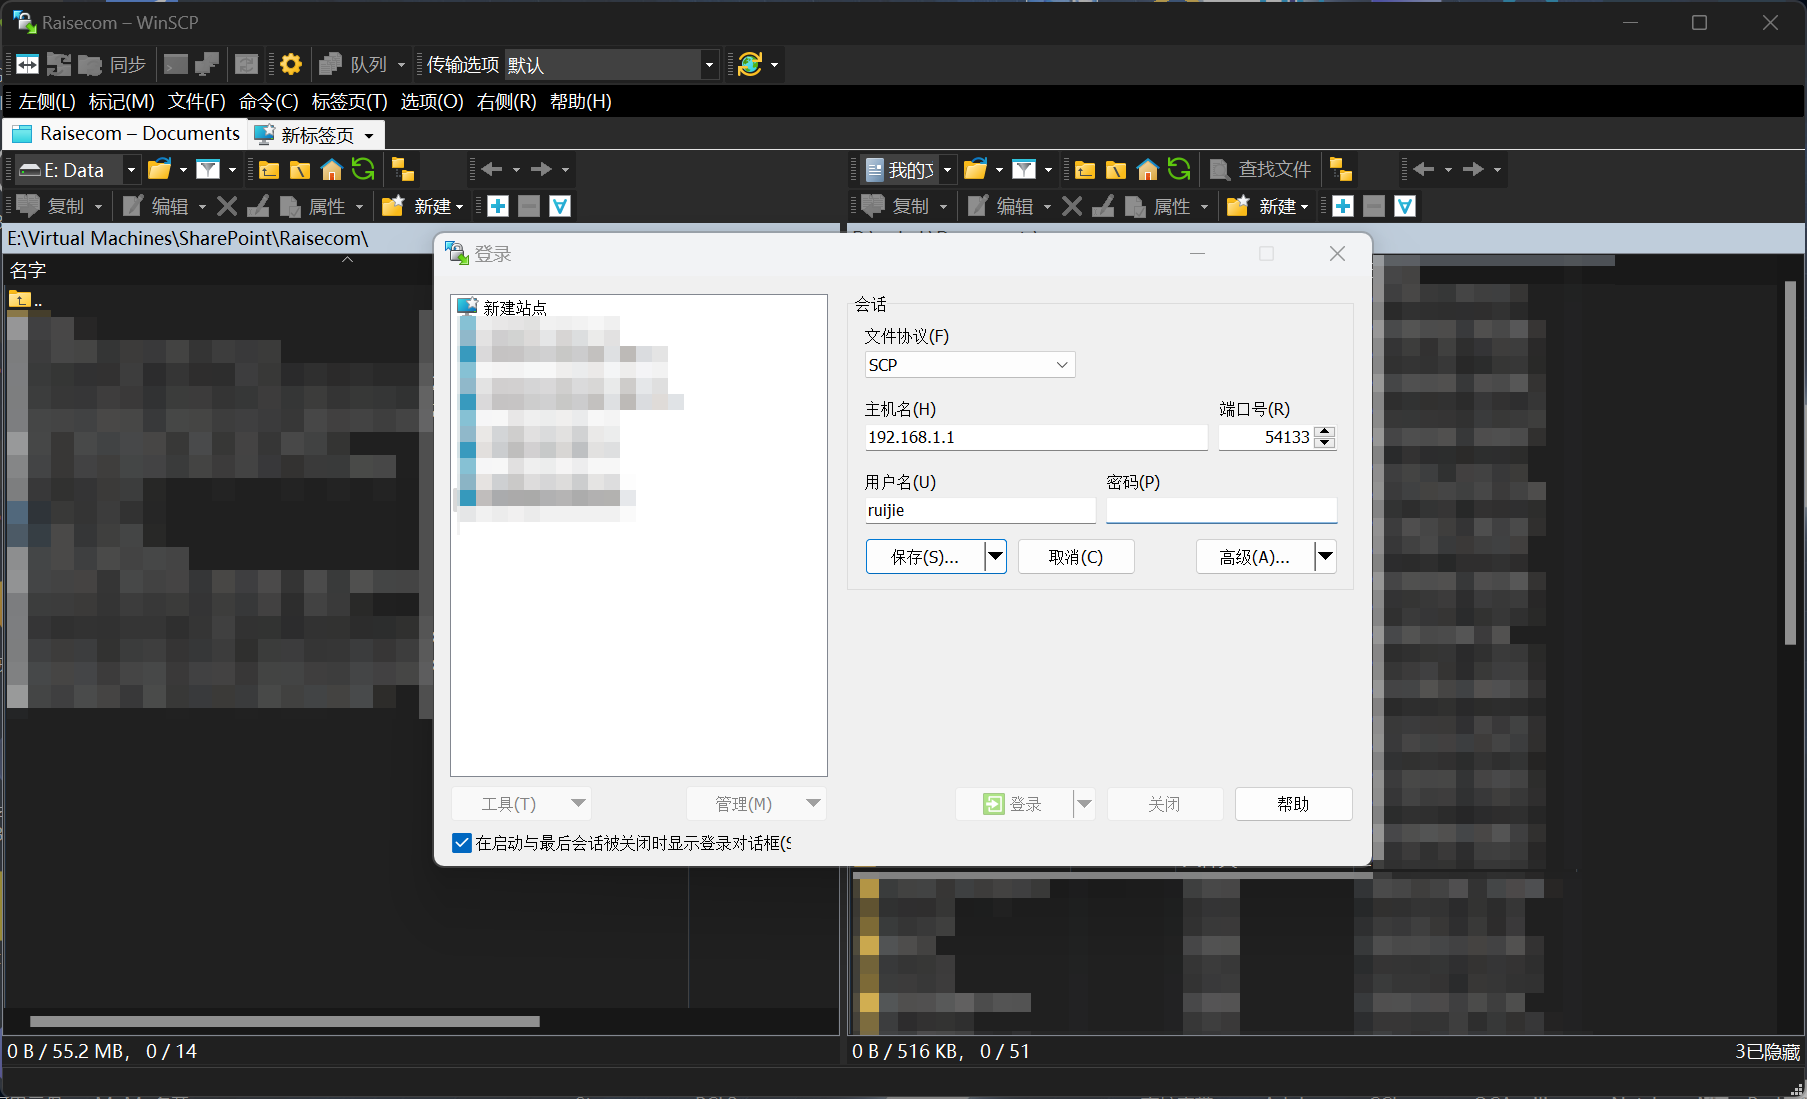This screenshot has height=1099, width=1807.
Task: Open the Options (选项) menu
Action: tap(432, 102)
